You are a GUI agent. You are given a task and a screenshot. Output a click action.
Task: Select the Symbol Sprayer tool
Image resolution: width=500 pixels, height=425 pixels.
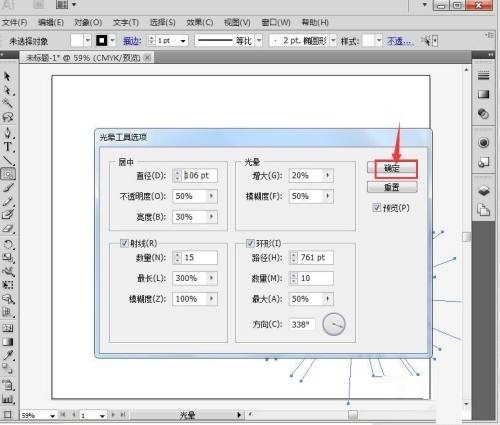pyautogui.click(x=7, y=385)
